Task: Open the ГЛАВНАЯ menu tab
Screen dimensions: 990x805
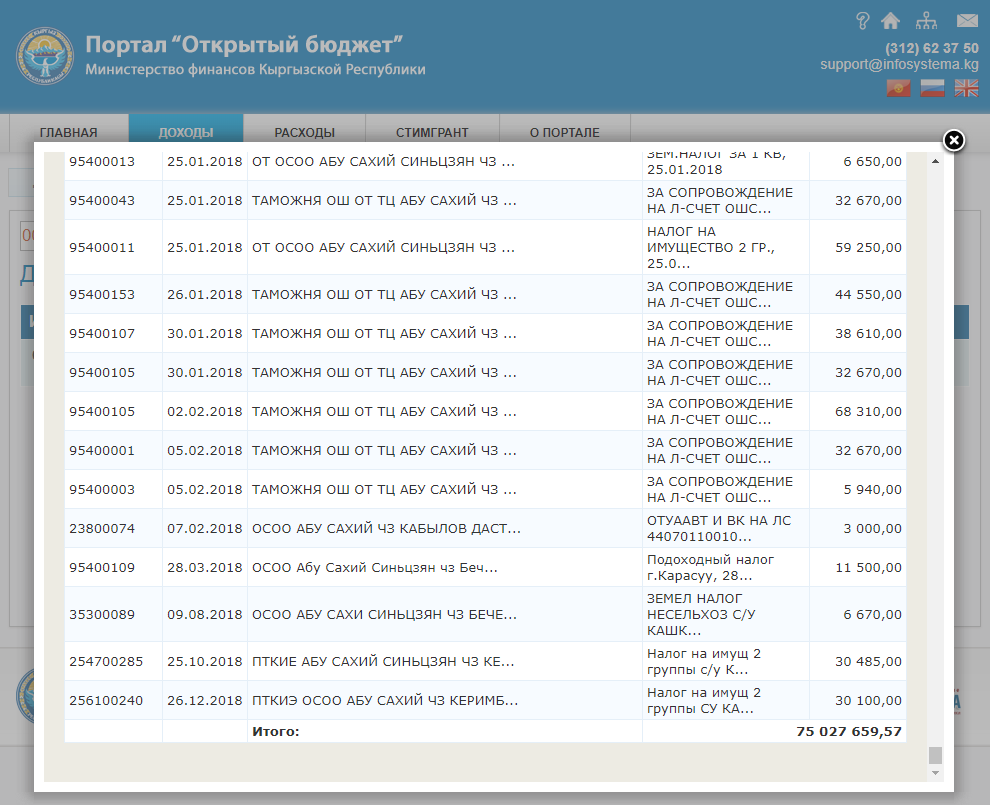Action: coord(68,132)
